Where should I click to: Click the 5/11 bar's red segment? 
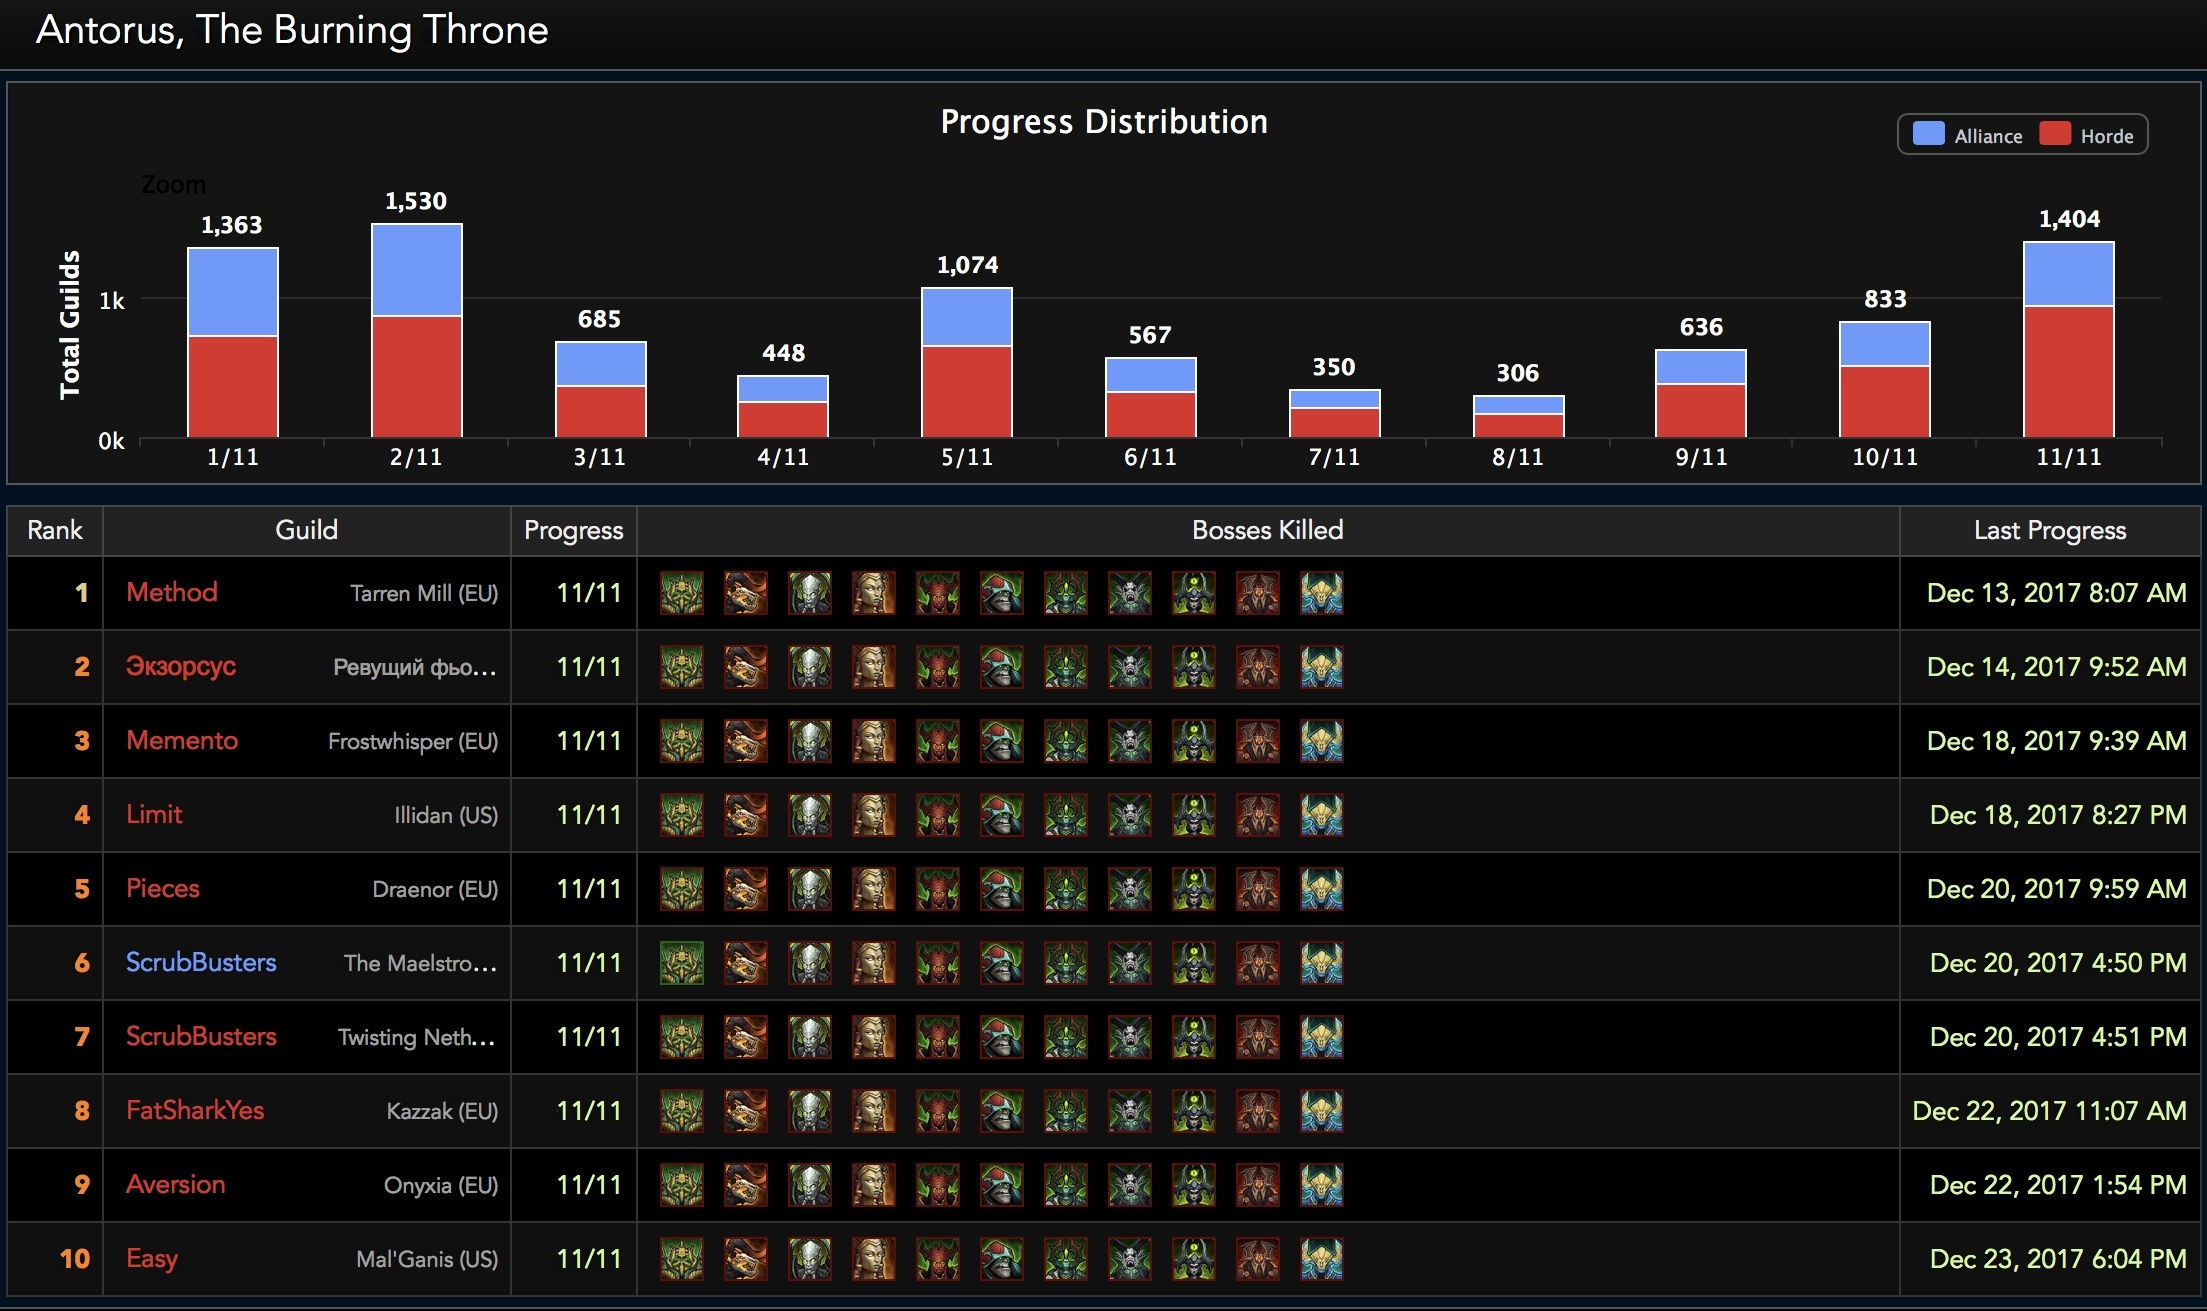966,390
